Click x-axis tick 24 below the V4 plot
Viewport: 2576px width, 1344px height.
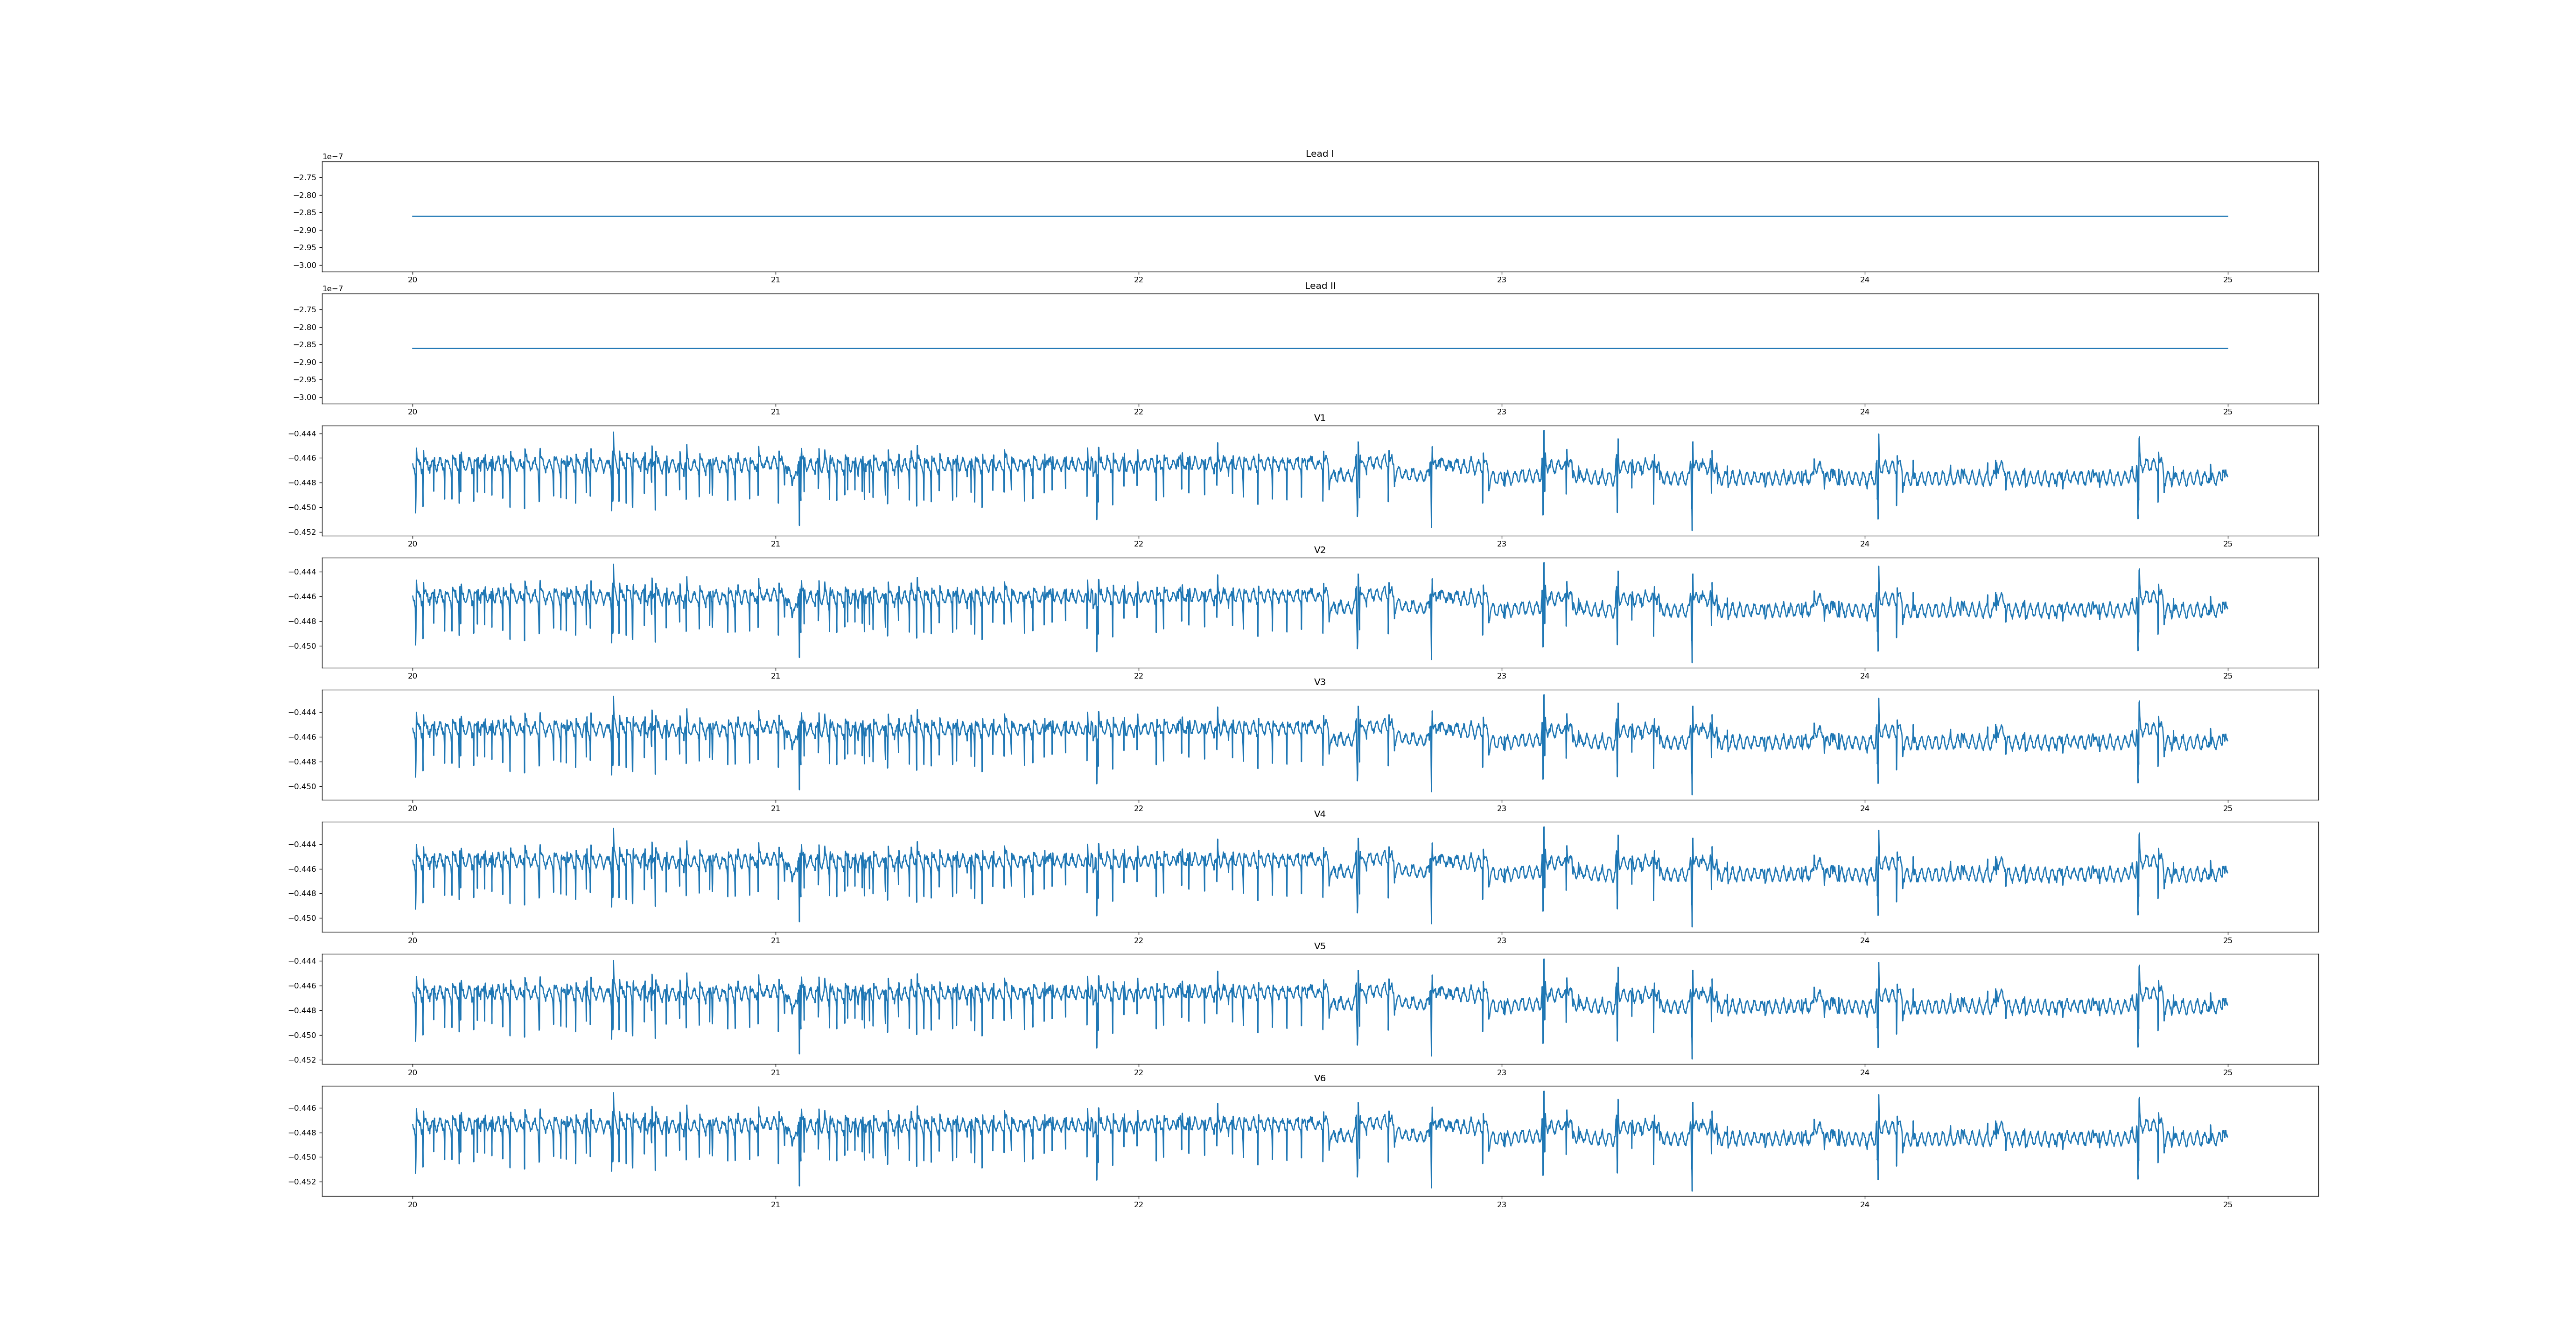1864,940
